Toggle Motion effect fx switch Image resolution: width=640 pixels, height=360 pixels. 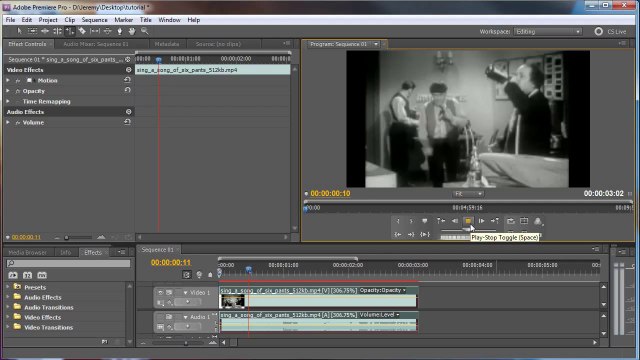click(x=18, y=81)
